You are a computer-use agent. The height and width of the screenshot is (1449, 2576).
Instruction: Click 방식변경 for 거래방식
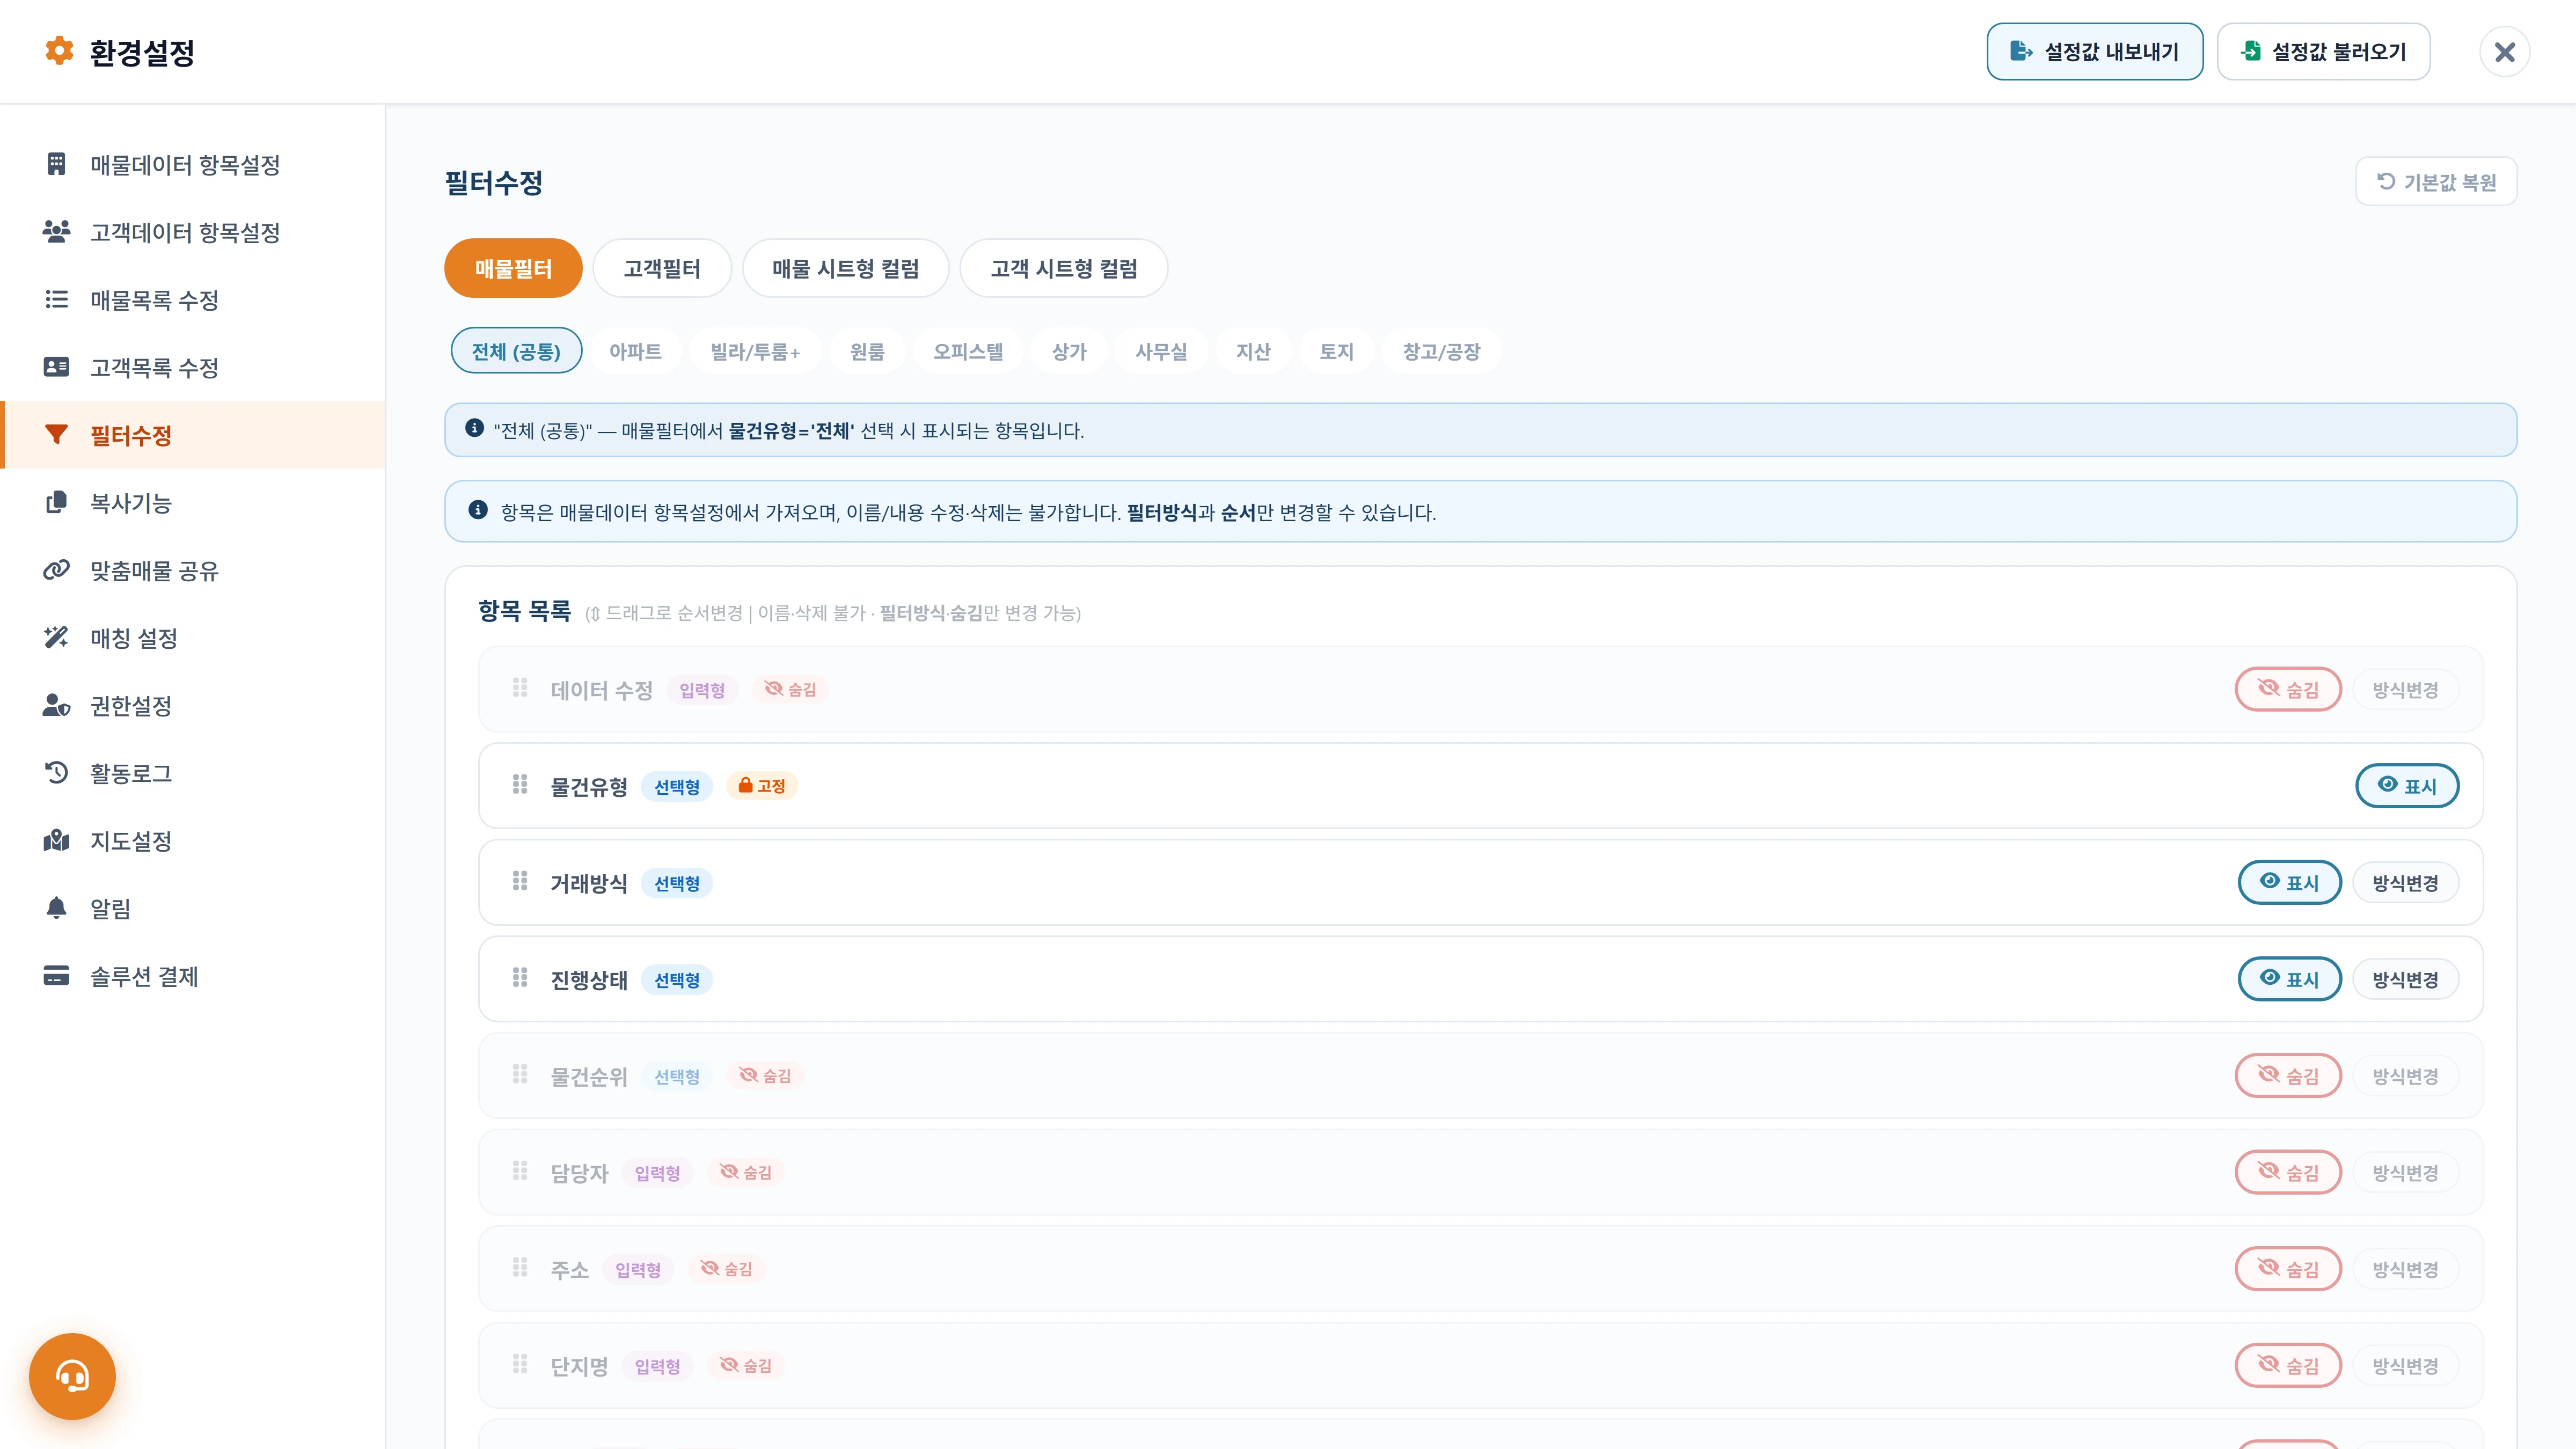click(2405, 882)
